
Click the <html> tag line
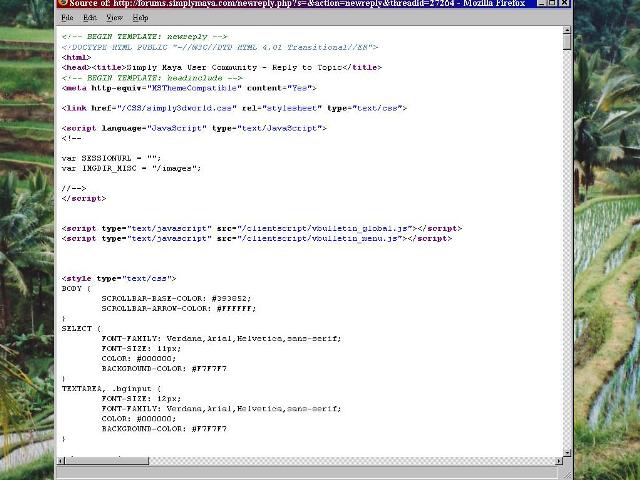(76, 58)
